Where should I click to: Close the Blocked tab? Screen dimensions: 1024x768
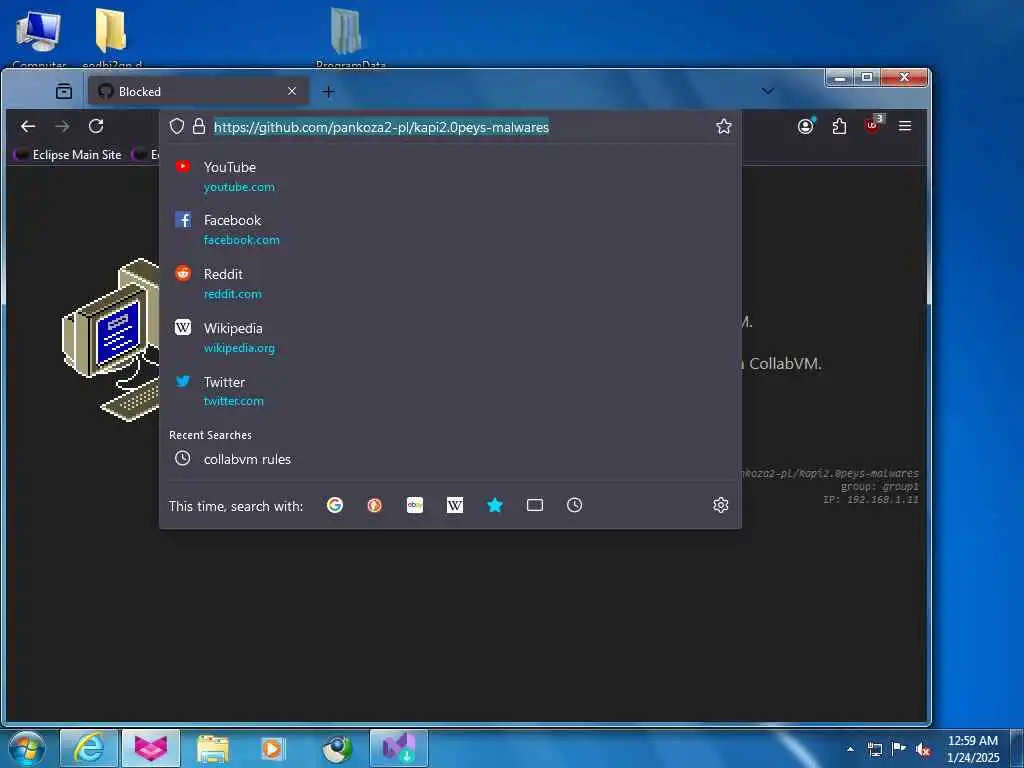[x=292, y=91]
